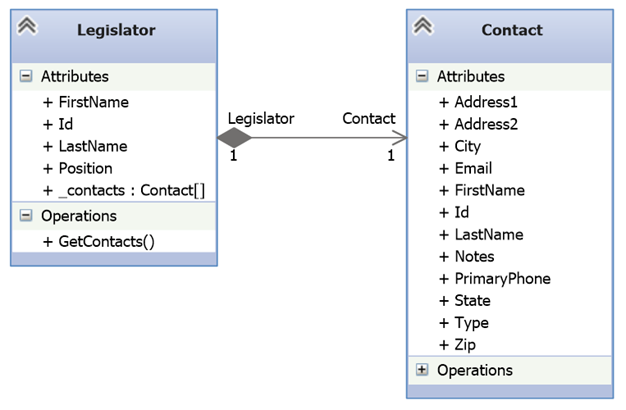626x410 pixels.
Task: Select the Notes attribute in Contact
Action: pyautogui.click(x=467, y=256)
